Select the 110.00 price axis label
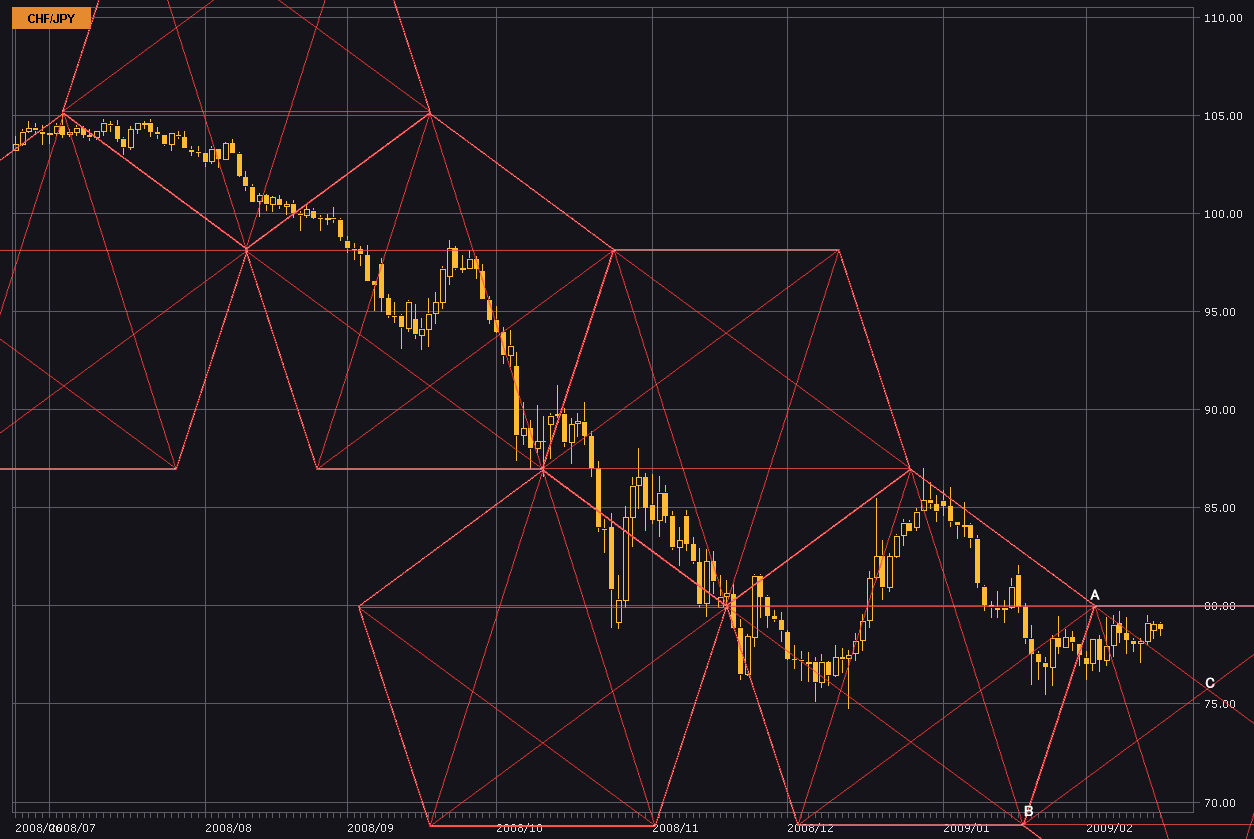 1224,18
